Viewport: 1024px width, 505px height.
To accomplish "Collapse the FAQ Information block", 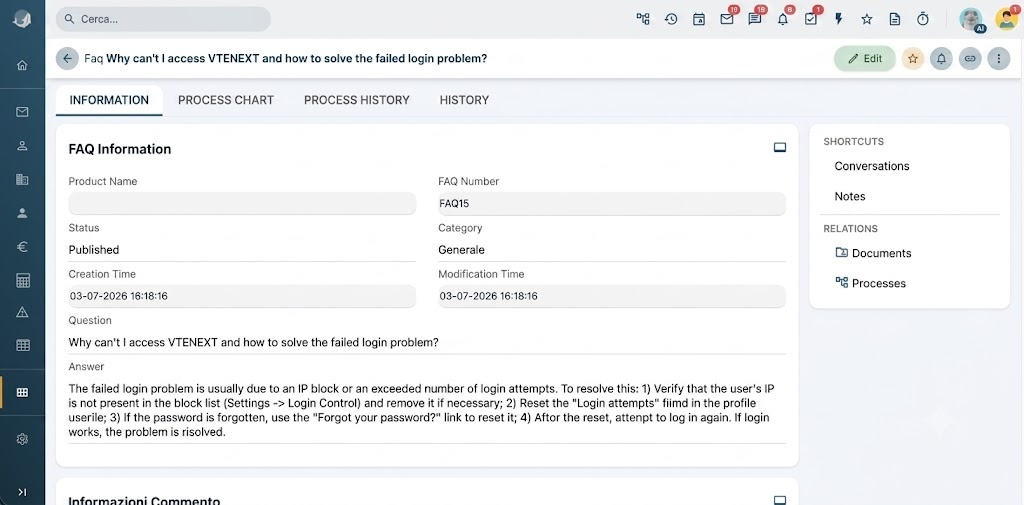I will pos(780,148).
